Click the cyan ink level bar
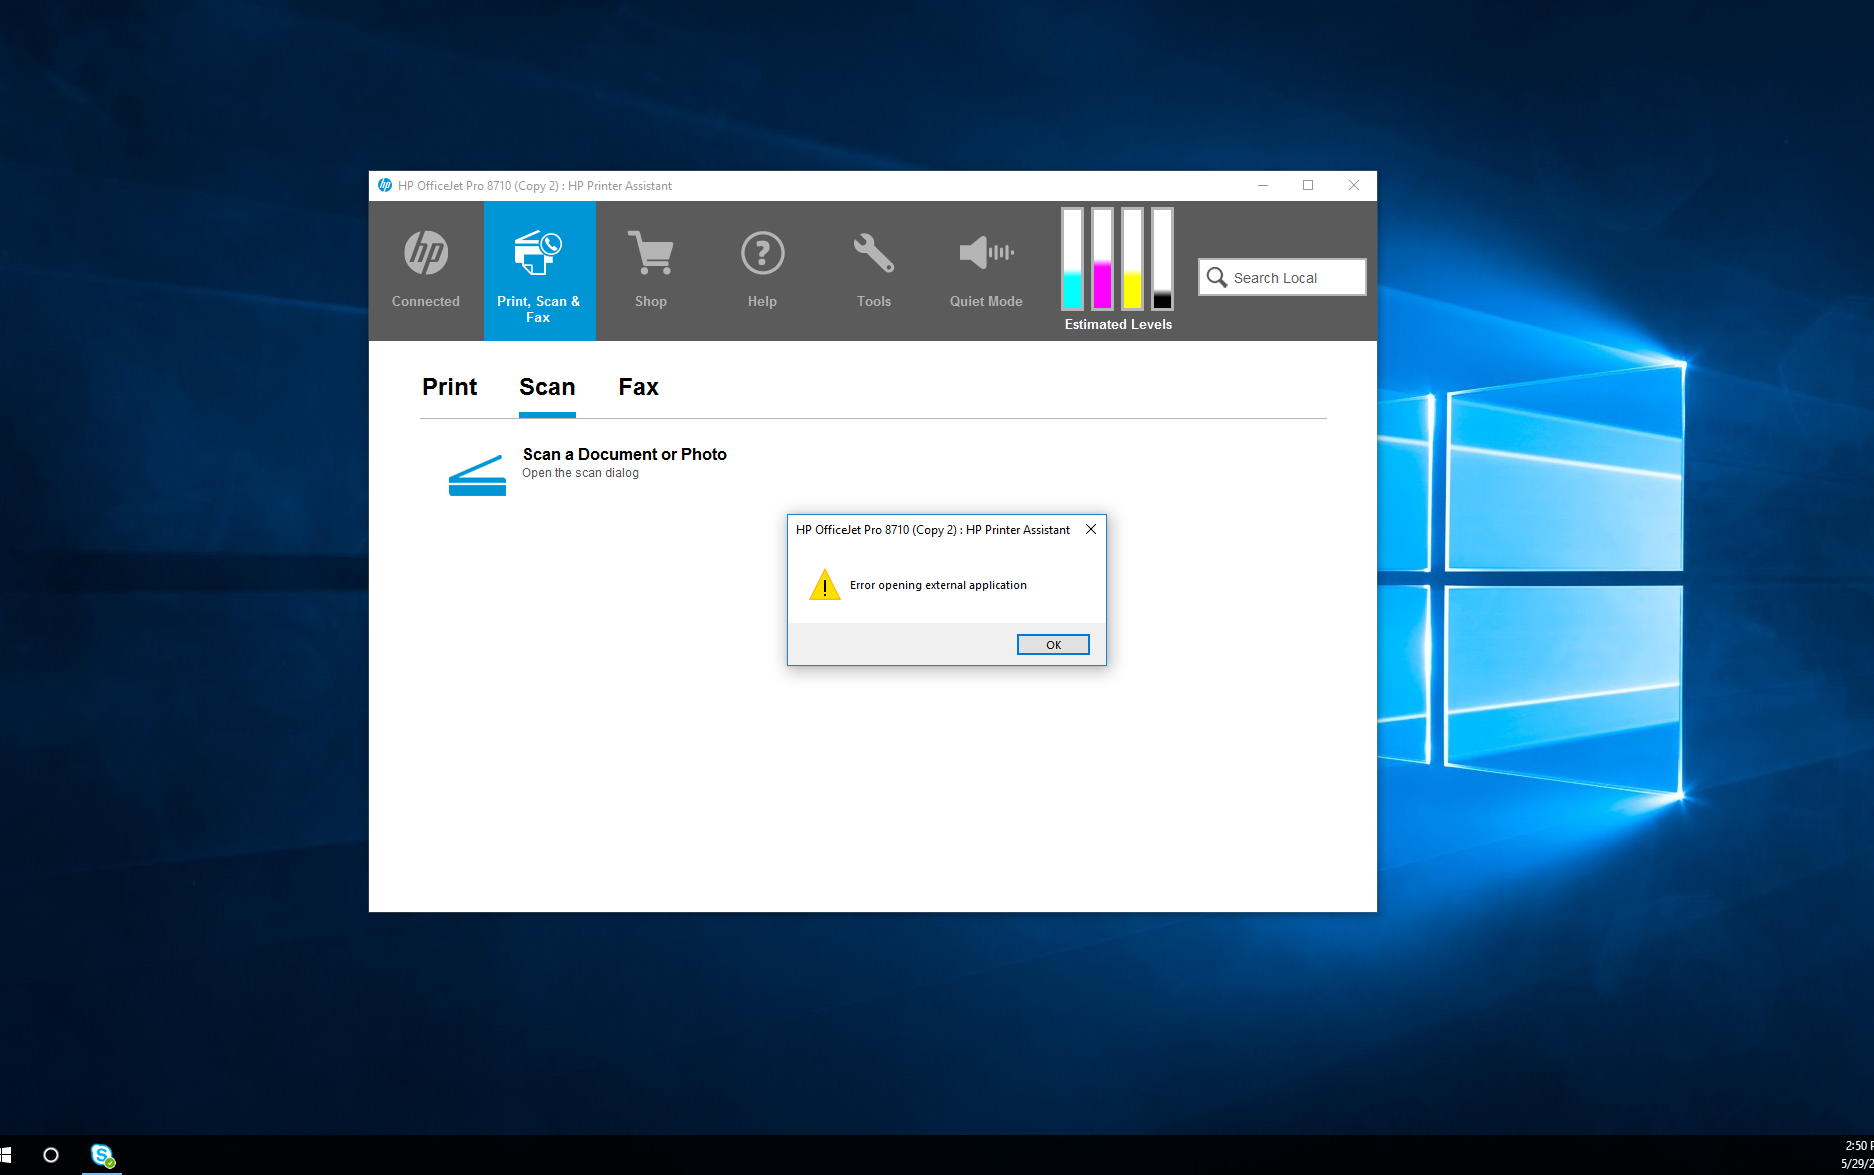Image resolution: width=1874 pixels, height=1175 pixels. click(x=1072, y=259)
